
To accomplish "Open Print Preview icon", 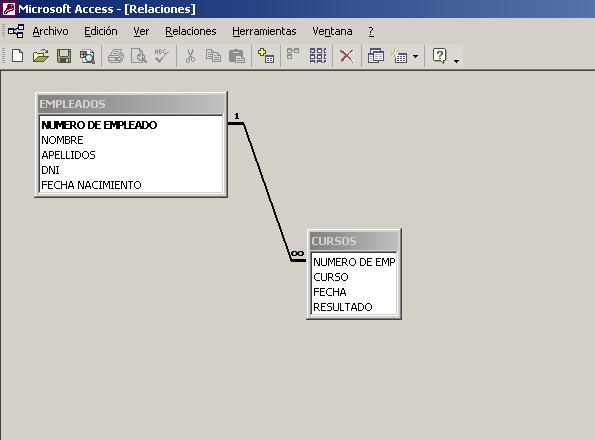I will pyautogui.click(x=139, y=56).
